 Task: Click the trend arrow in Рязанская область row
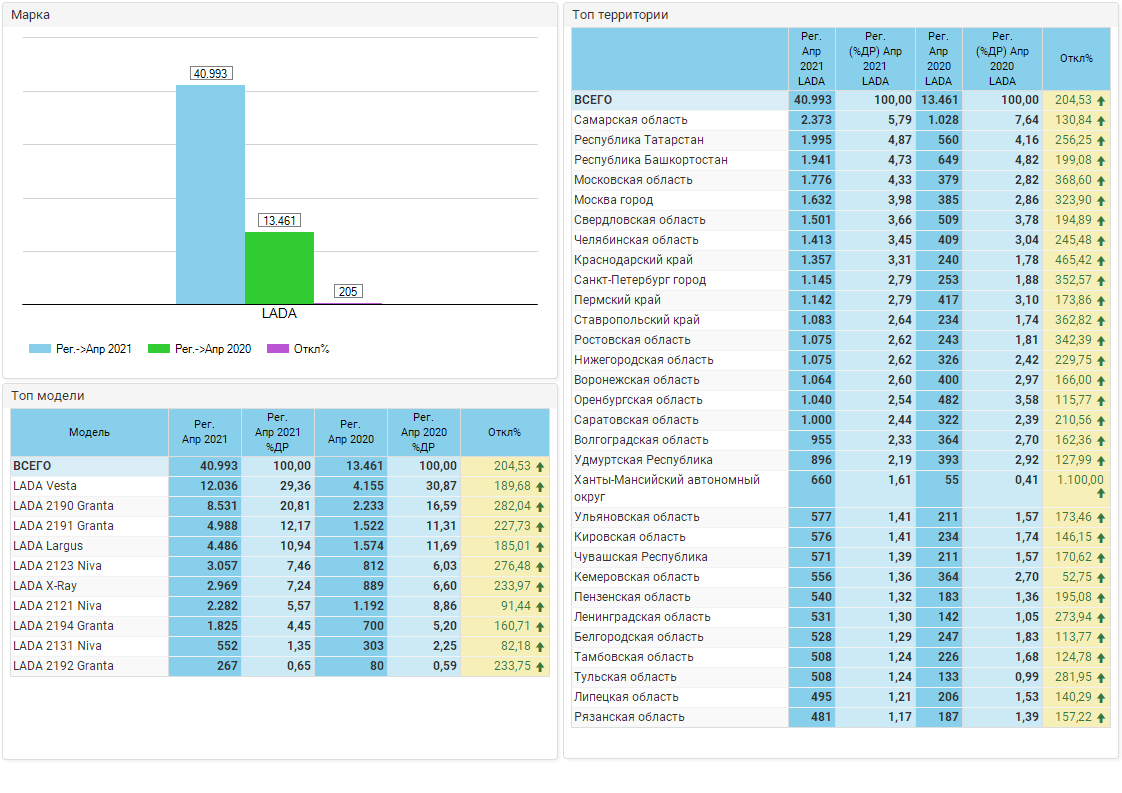coord(1101,718)
